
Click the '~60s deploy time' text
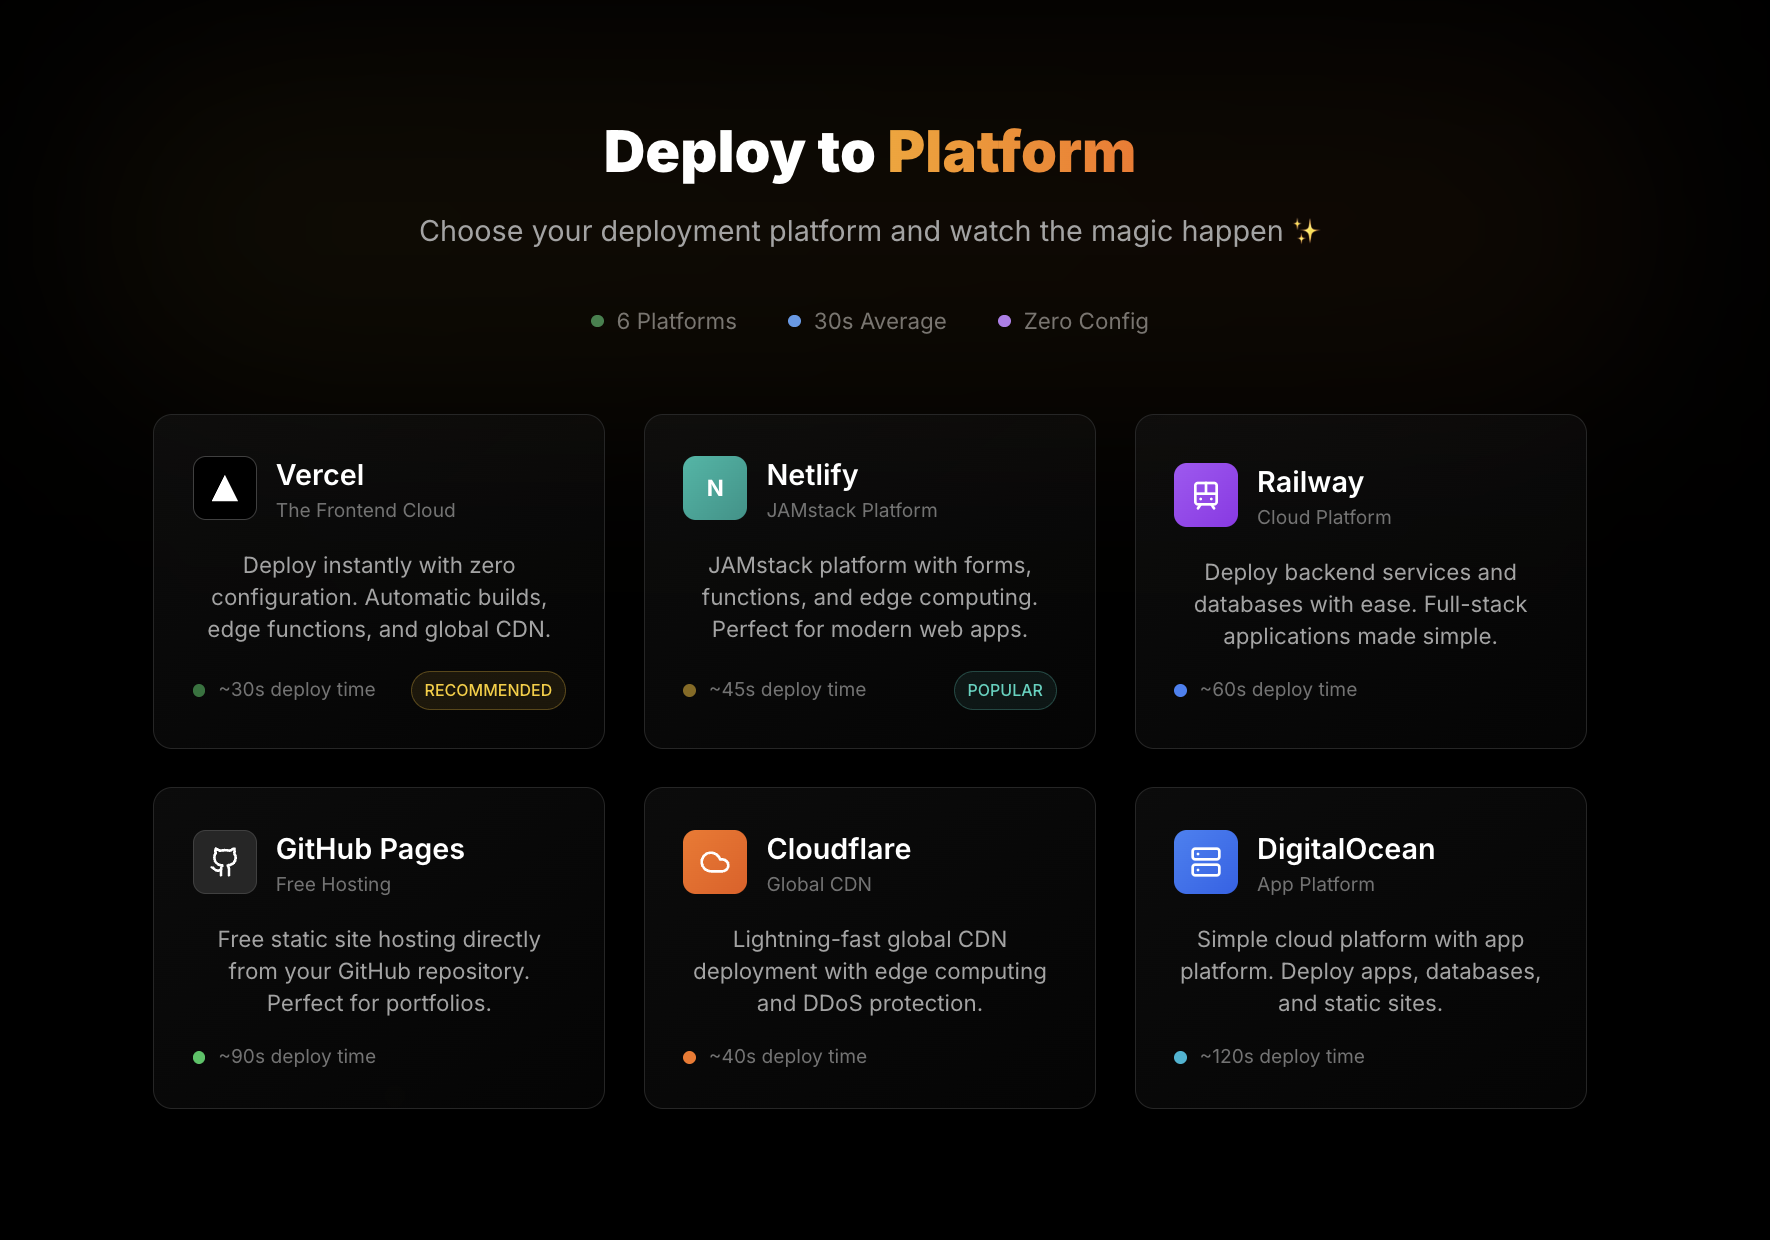click(x=1278, y=689)
